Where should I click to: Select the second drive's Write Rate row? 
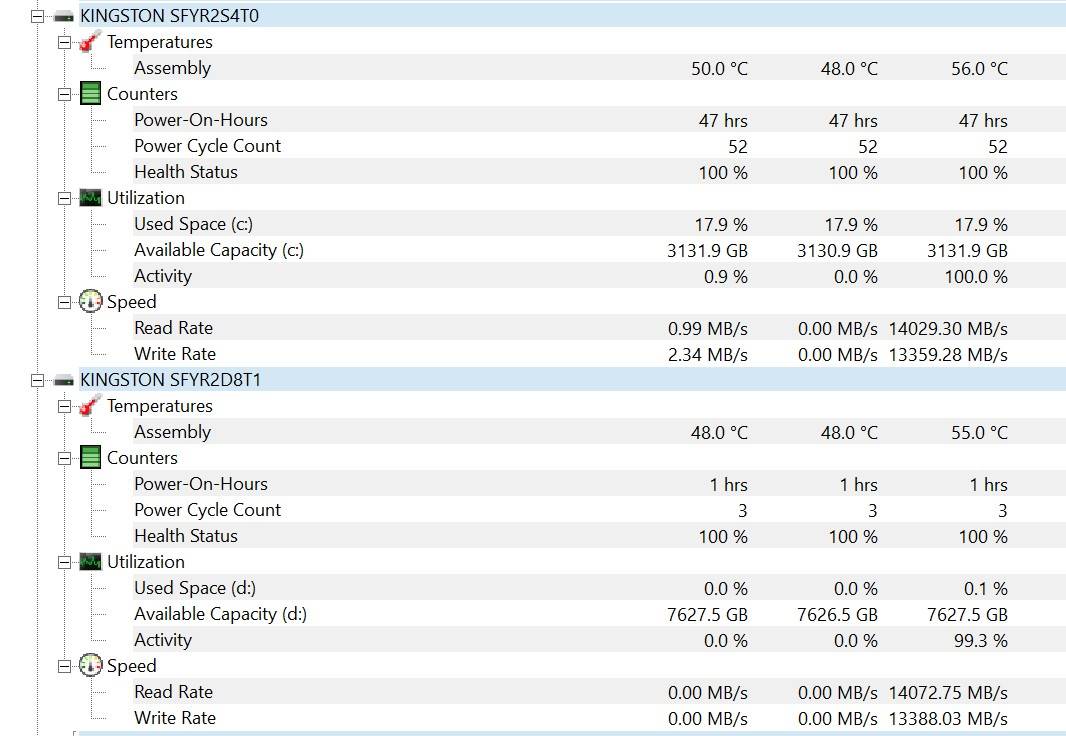(x=174, y=718)
